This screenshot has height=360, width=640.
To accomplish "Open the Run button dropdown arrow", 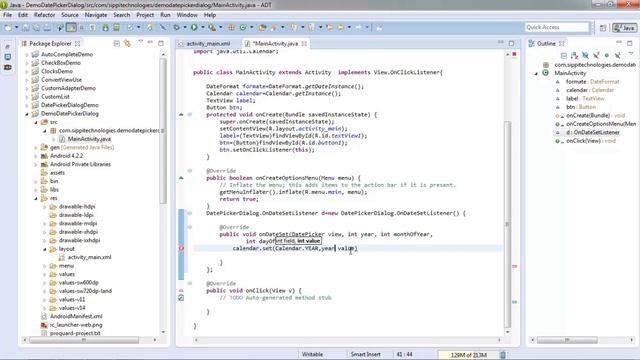I will click(x=203, y=27).
